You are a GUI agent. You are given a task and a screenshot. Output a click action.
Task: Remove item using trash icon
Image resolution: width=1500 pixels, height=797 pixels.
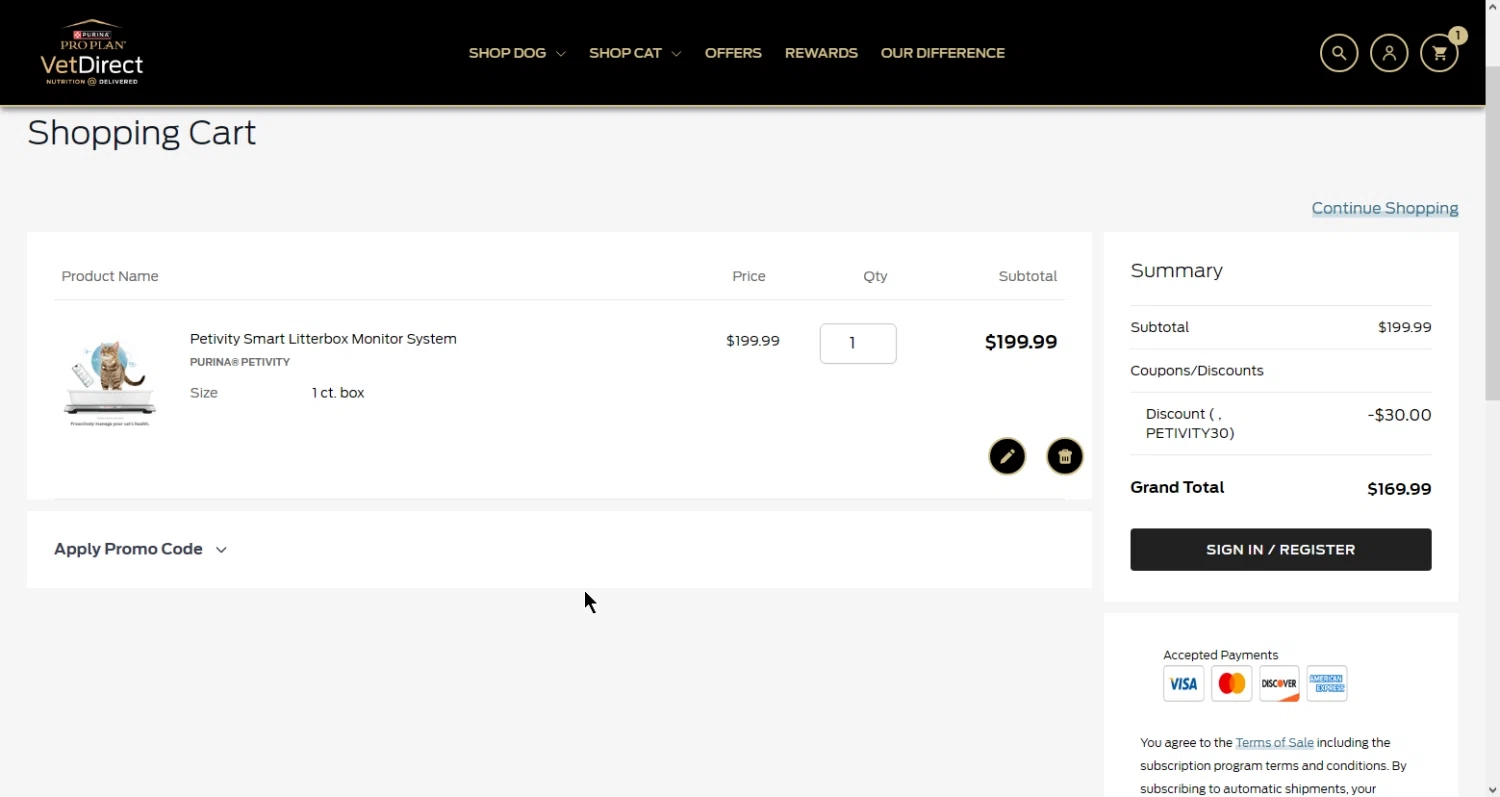click(x=1065, y=456)
